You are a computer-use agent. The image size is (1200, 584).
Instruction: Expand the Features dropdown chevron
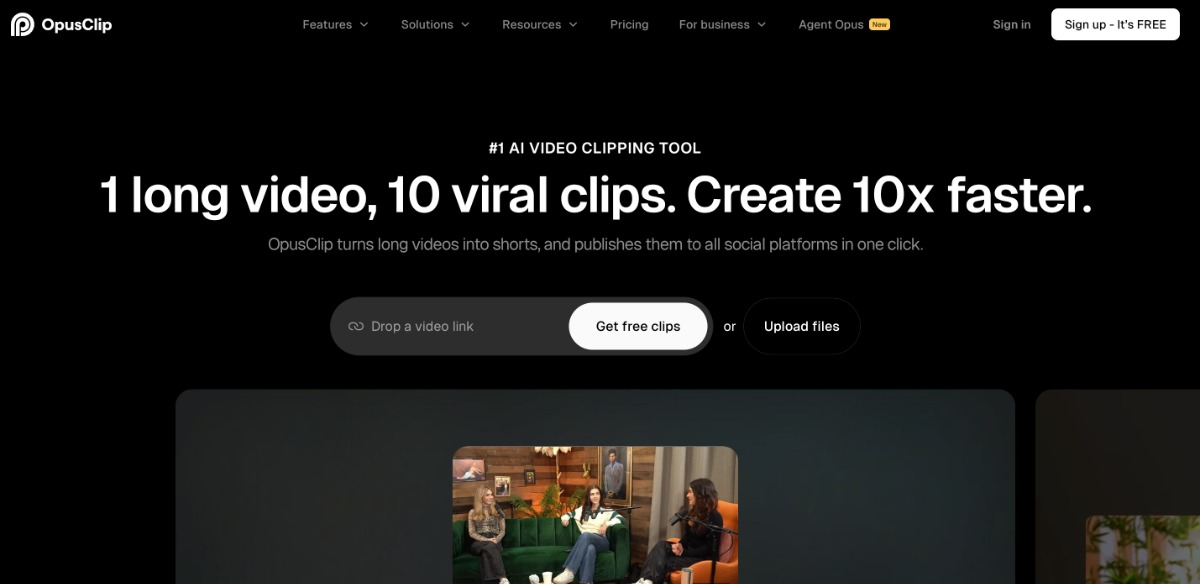364,24
